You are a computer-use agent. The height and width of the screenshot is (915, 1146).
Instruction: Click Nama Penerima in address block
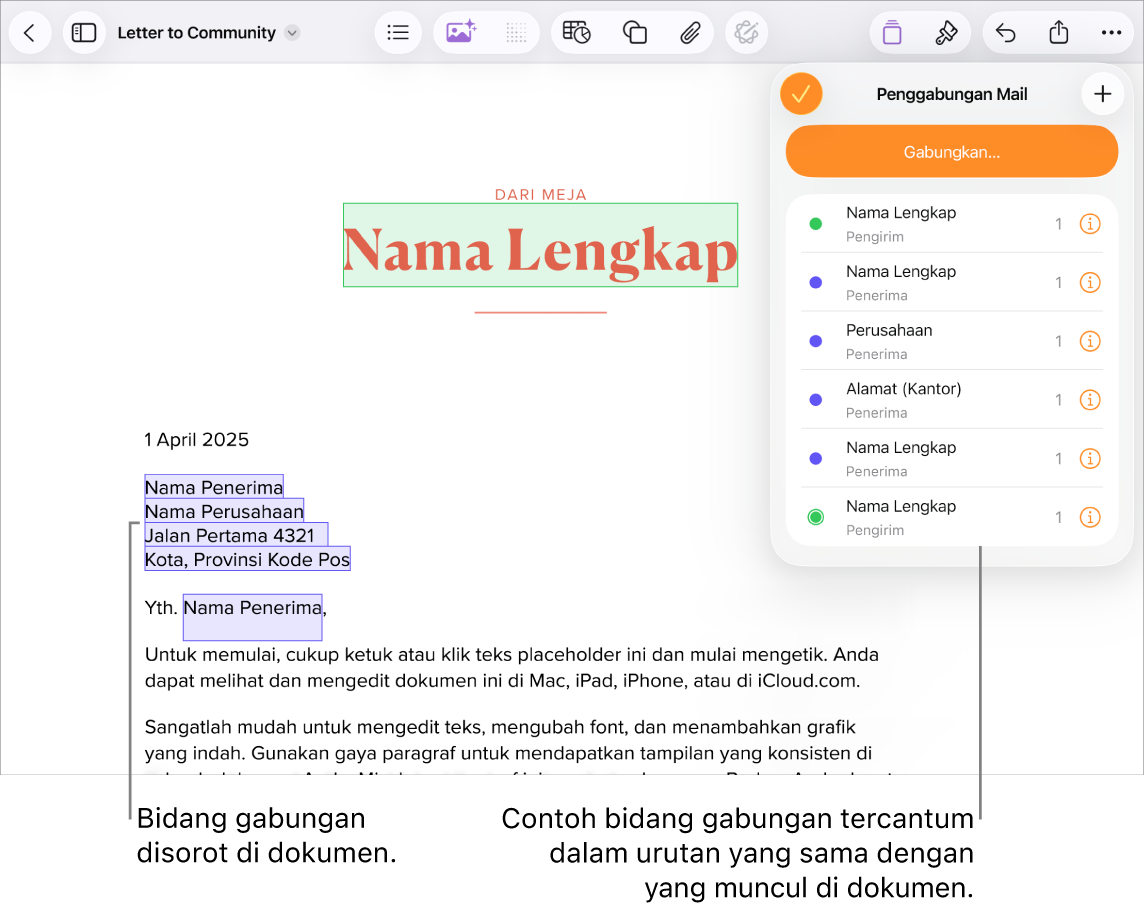(214, 487)
